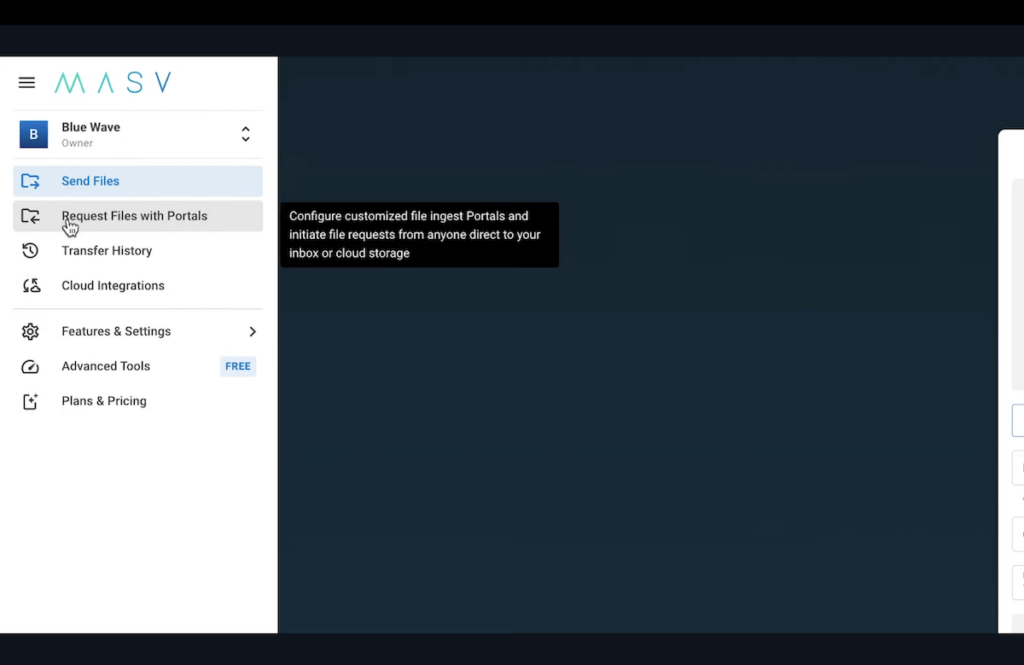Screen dimensions: 1024x665
Task: Open Plans & Pricing
Action: point(103,400)
